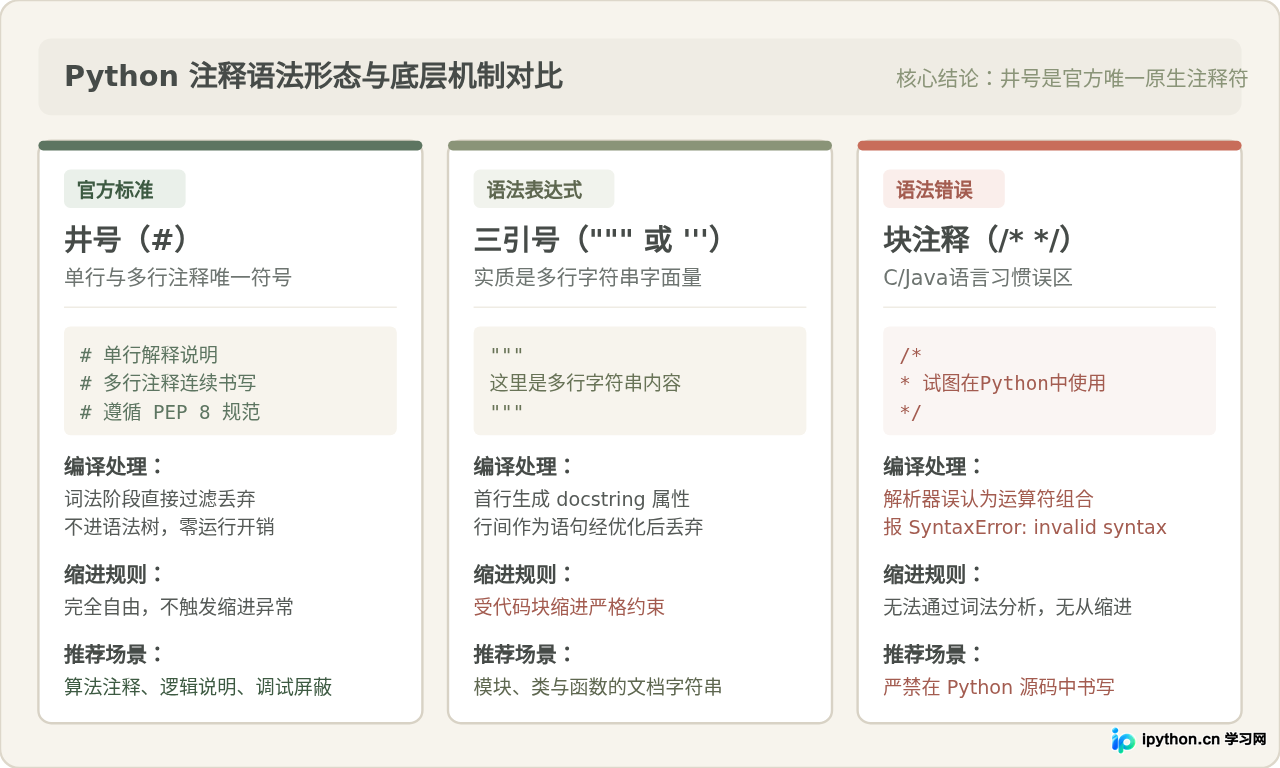Click the heading 三引号（""" 或 '''）
Image resolution: width=1280 pixels, height=768 pixels.
598,240
